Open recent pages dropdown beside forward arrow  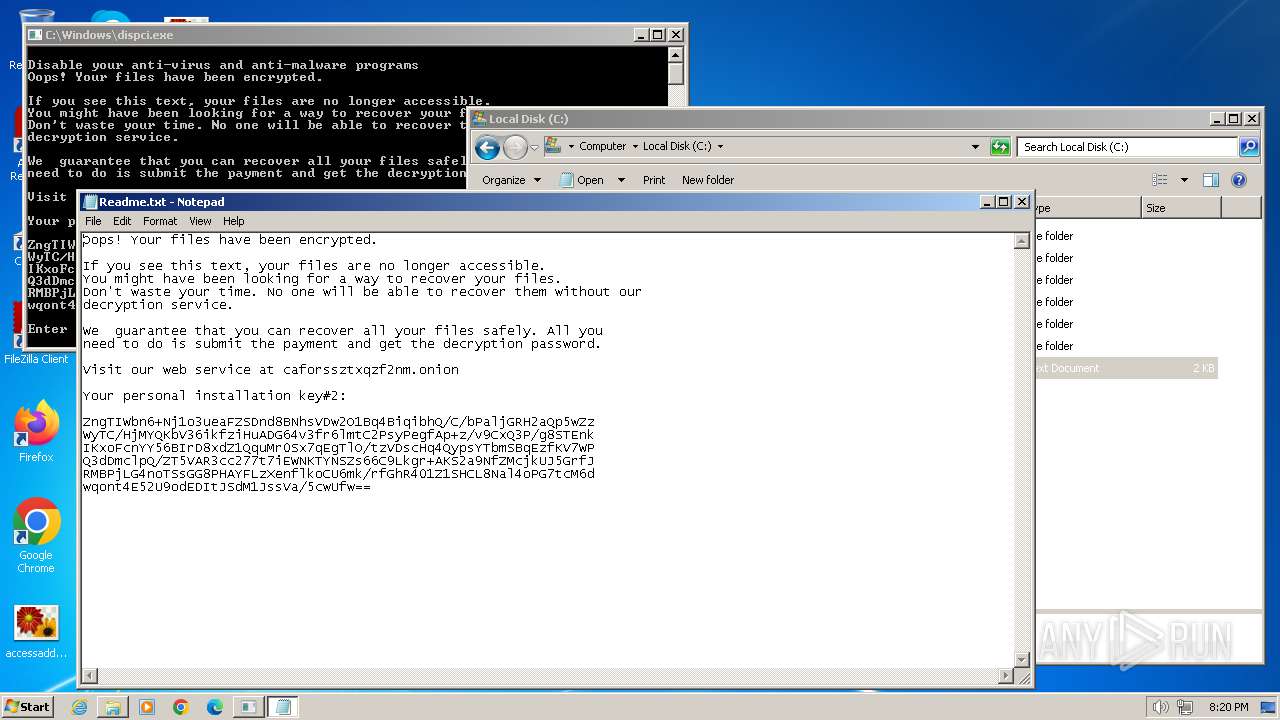[534, 147]
